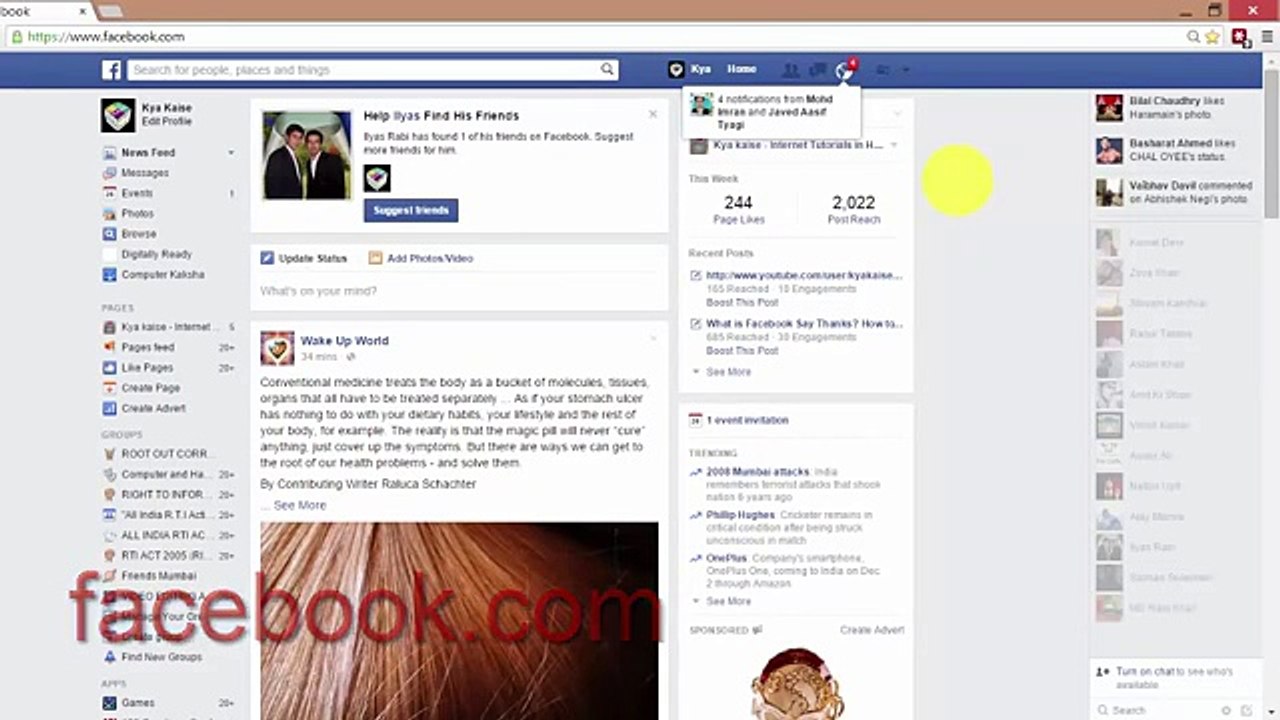Click the red extension icon beside the bookmark star
This screenshot has width=1280, height=720.
pyautogui.click(x=1240, y=37)
